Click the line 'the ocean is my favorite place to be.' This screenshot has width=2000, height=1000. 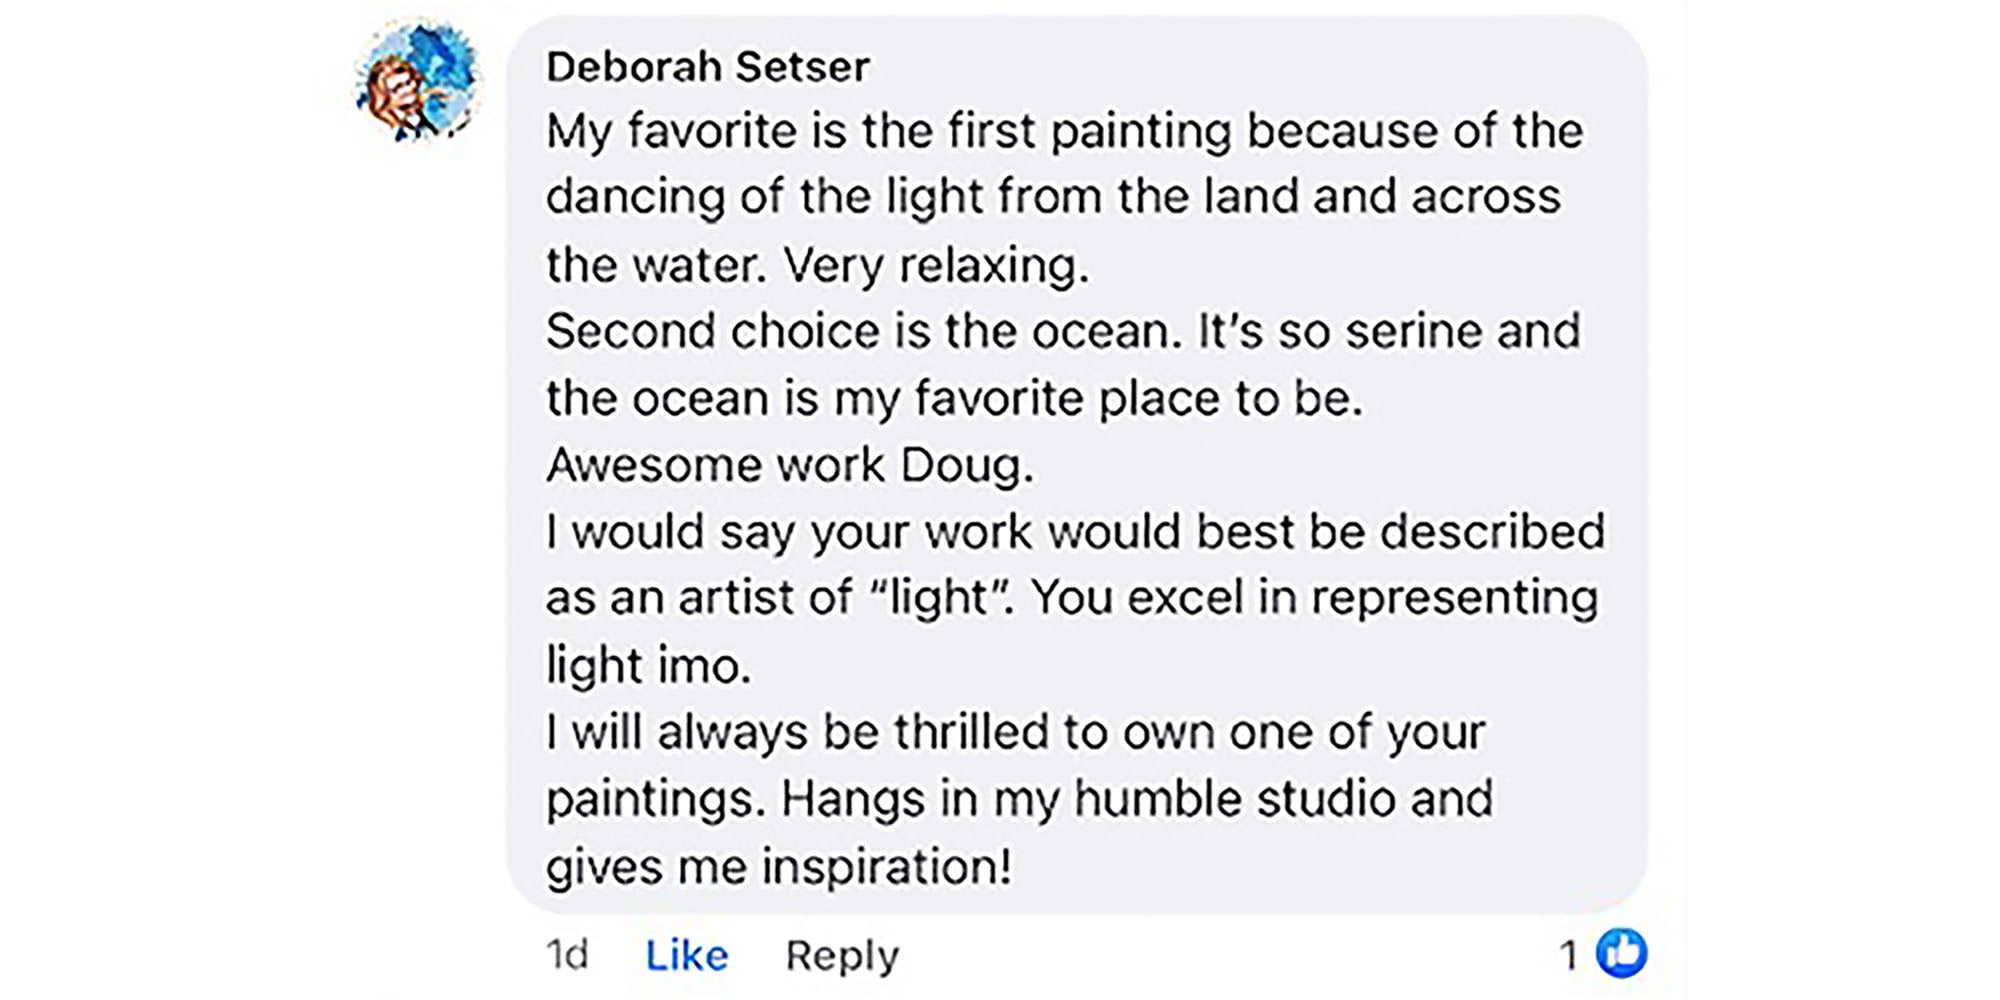point(954,399)
